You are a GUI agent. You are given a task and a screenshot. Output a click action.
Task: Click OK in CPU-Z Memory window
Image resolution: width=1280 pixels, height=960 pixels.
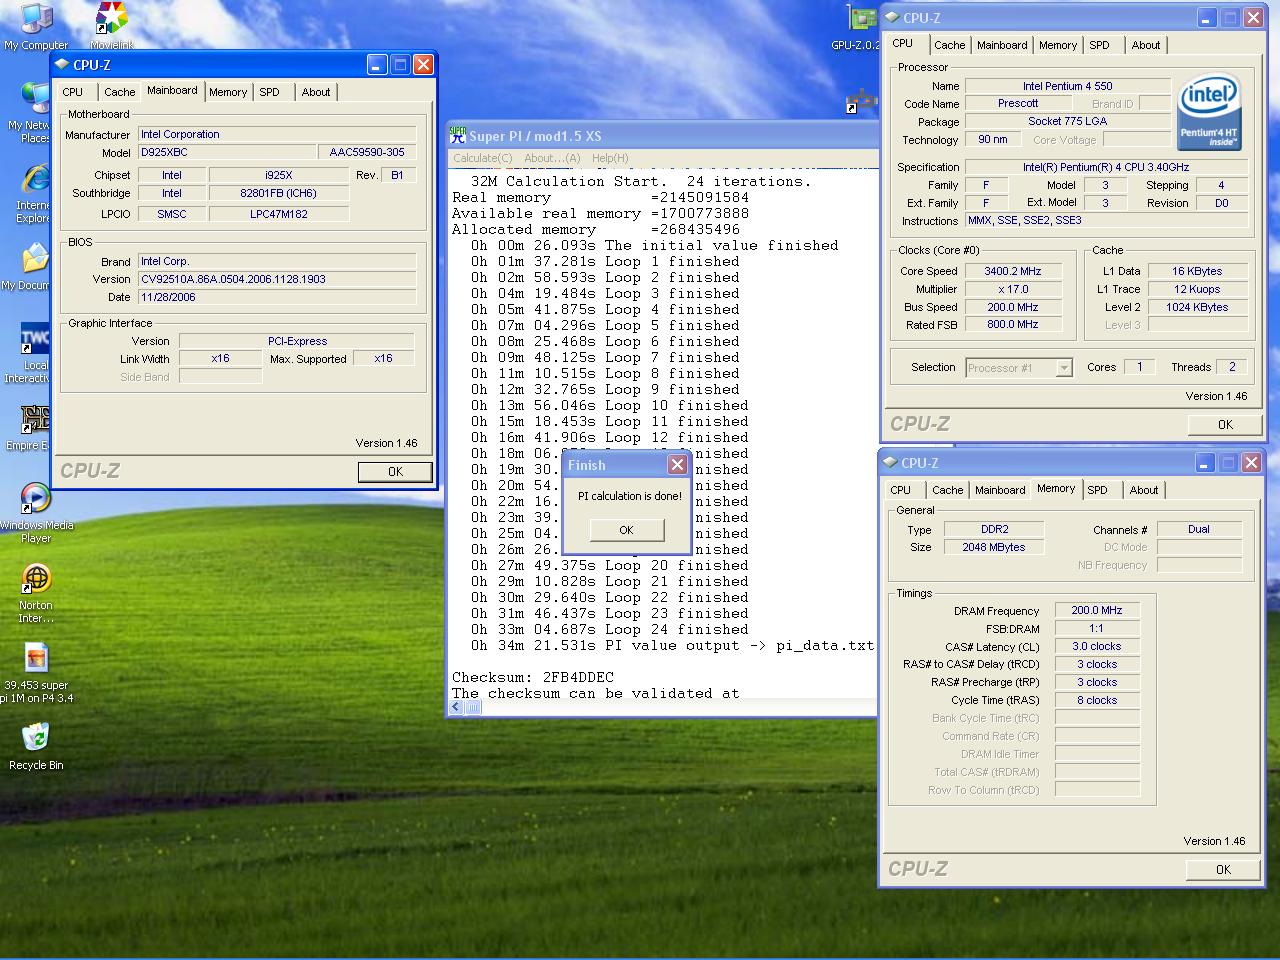pyautogui.click(x=1223, y=870)
